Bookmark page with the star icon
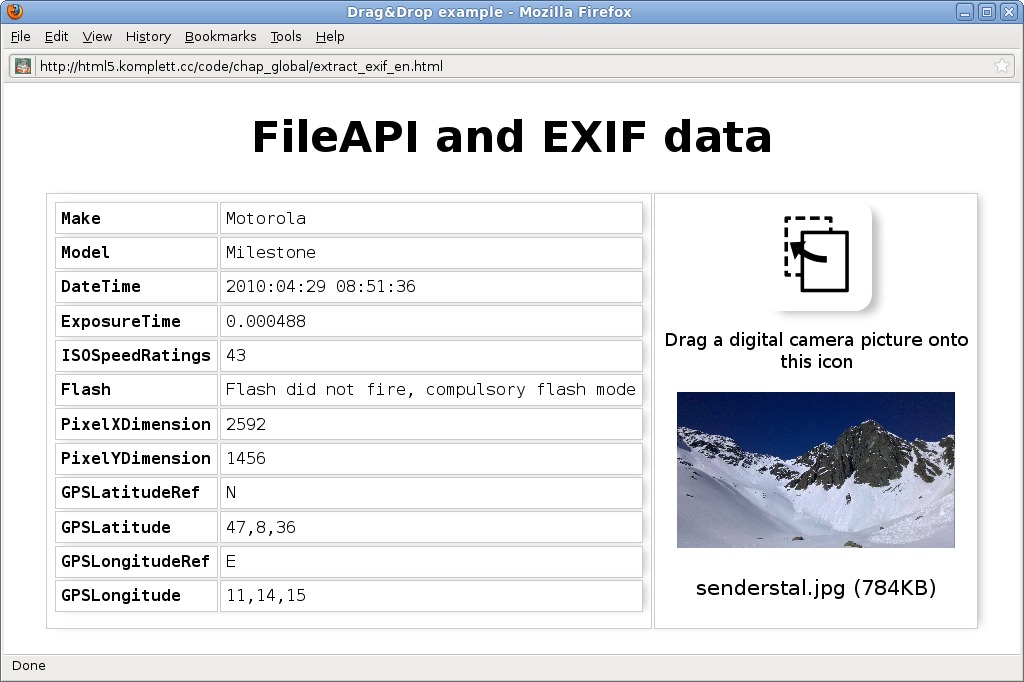1024x682 pixels. pyautogui.click(x=1001, y=66)
